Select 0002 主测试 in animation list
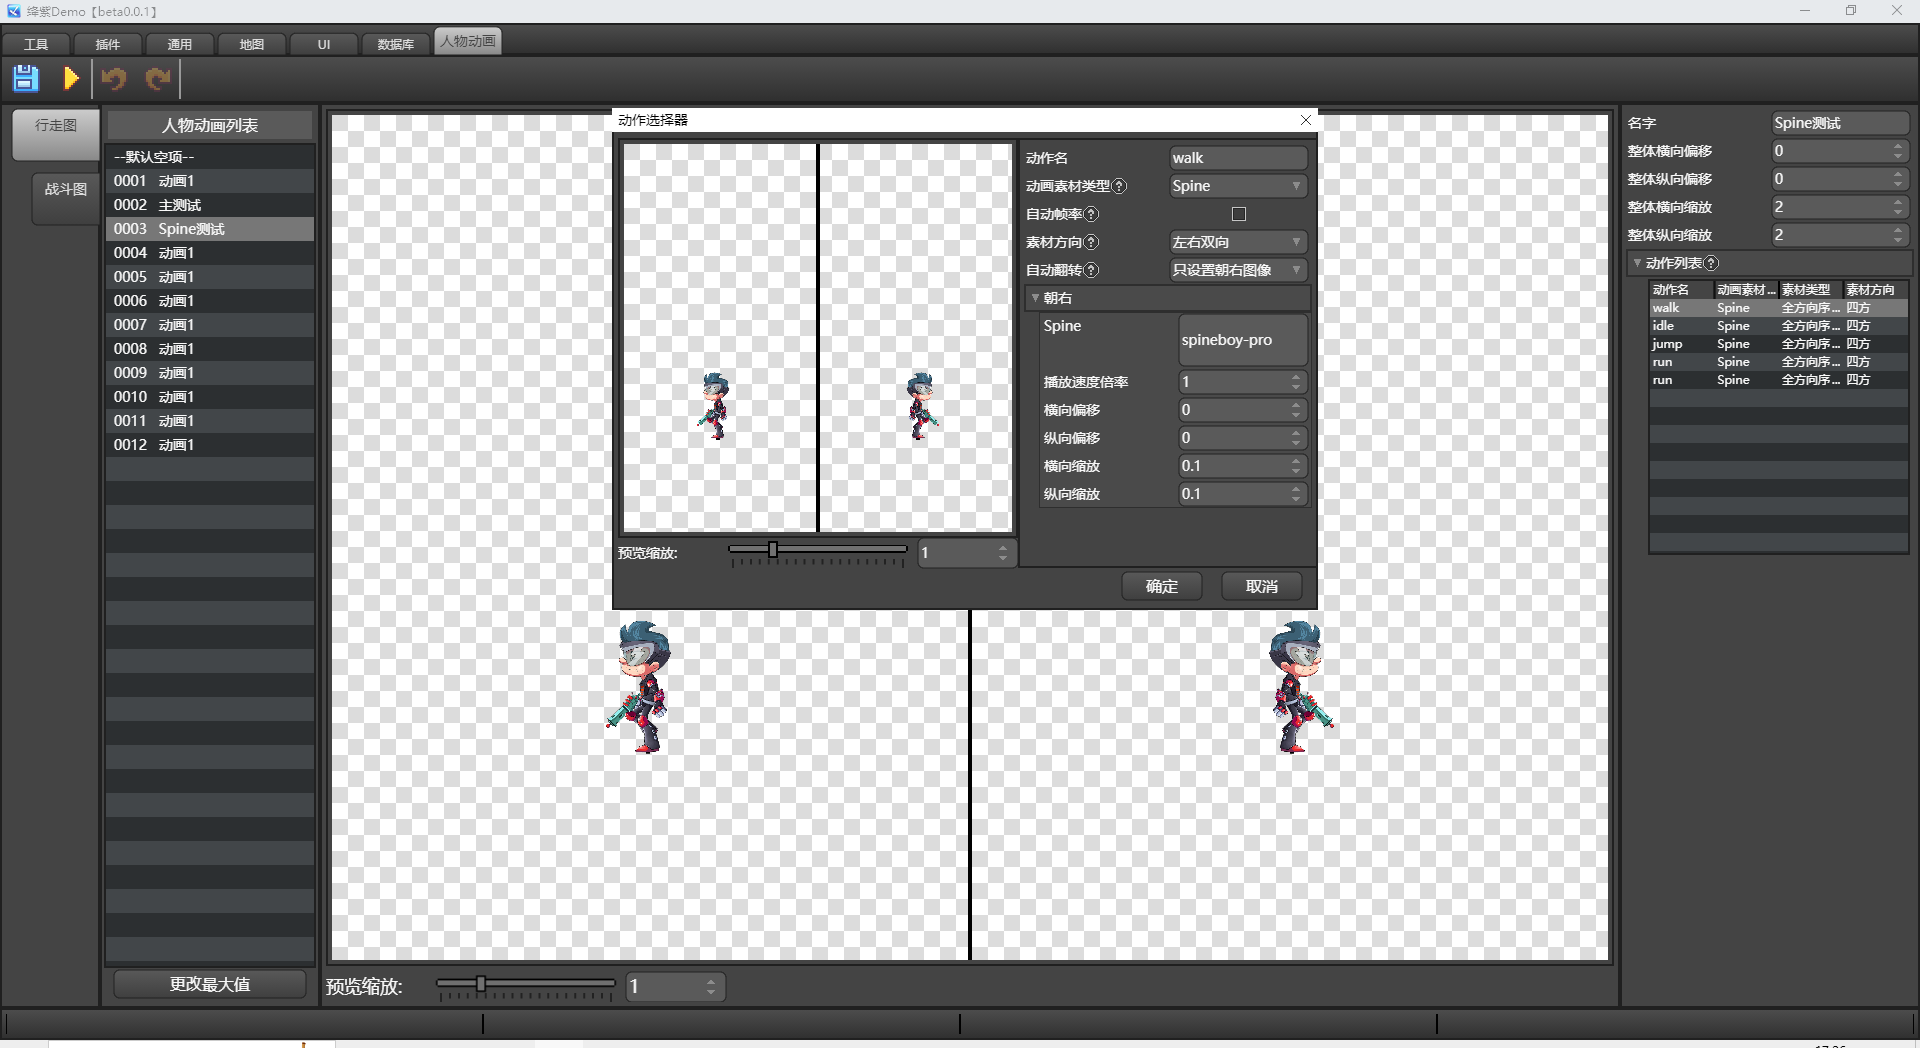The height and width of the screenshot is (1048, 1920). pos(210,205)
